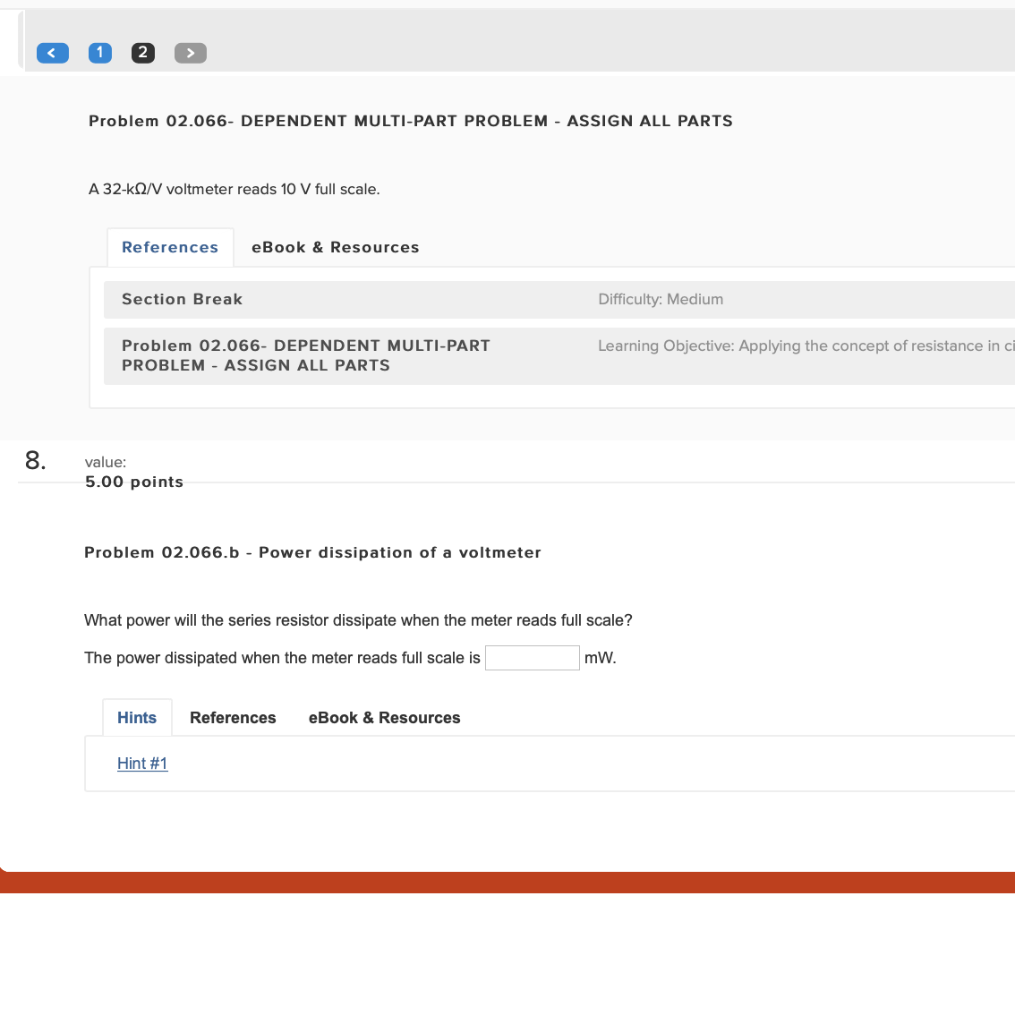Click the mW unit label beside the answer box
This screenshot has width=1015, height=1024.
(x=601, y=657)
